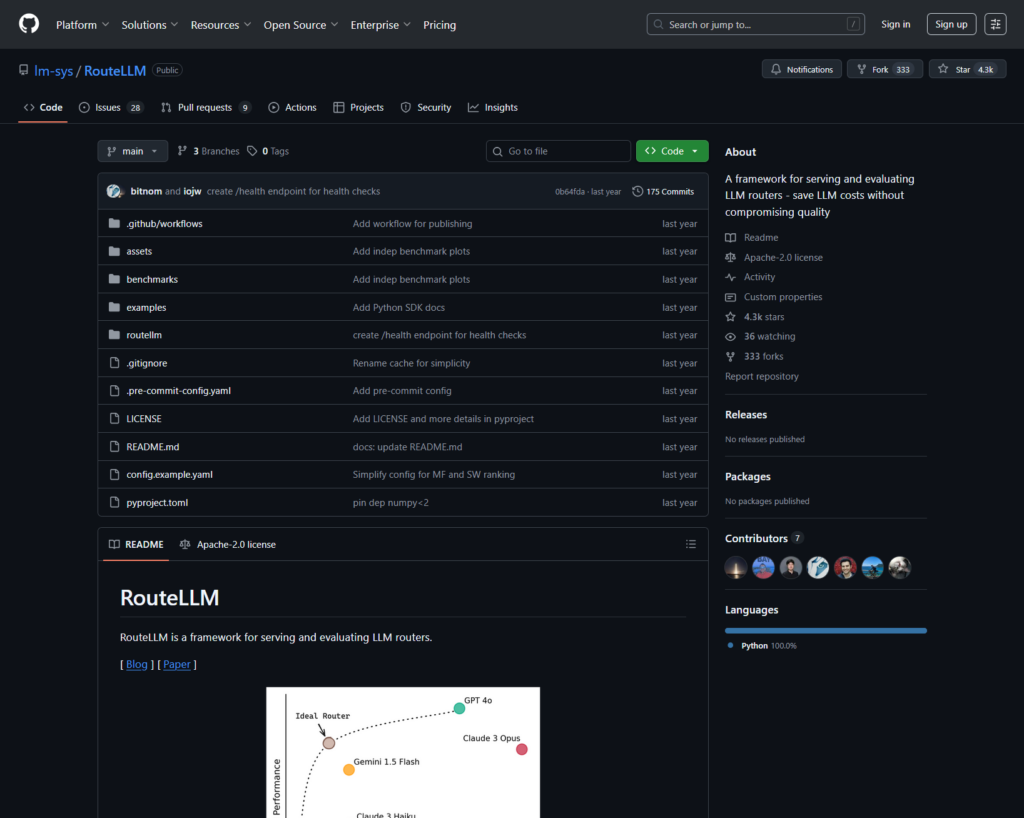The width and height of the screenshot is (1024, 818).
Task: Click the Sign up button
Action: tap(950, 24)
